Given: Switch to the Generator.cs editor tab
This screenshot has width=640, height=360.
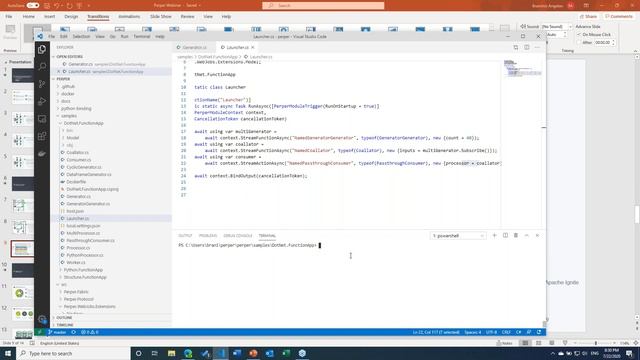Looking at the screenshot, I should click(194, 47).
